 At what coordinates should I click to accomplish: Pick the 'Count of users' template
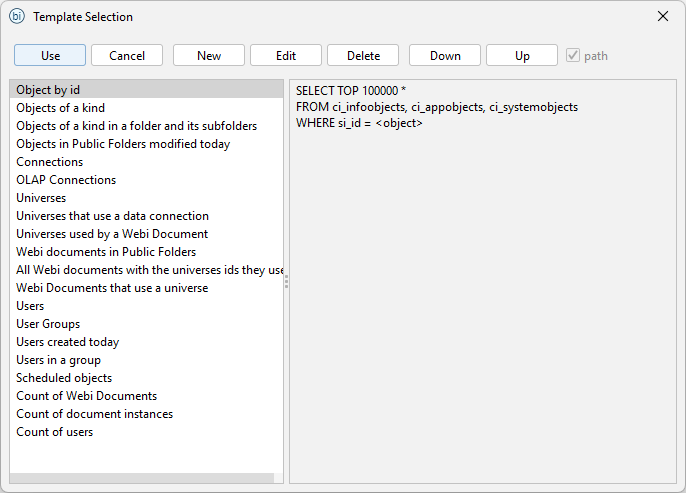[x=147, y=432]
